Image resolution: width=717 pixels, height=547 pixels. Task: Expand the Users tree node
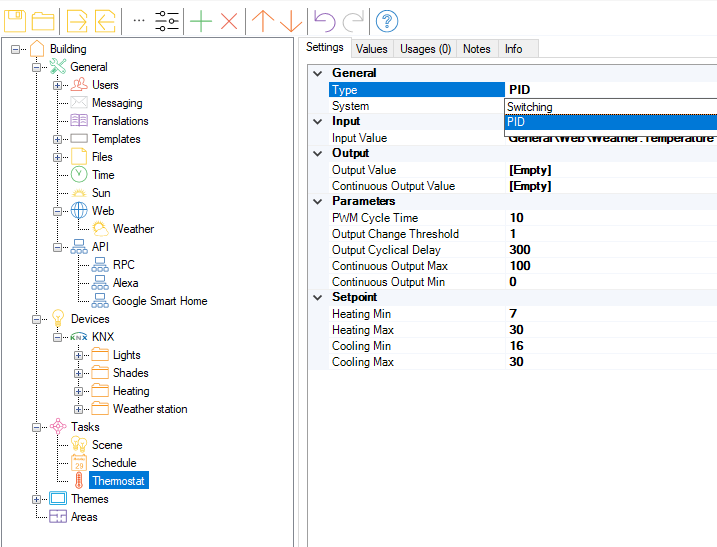(57, 85)
